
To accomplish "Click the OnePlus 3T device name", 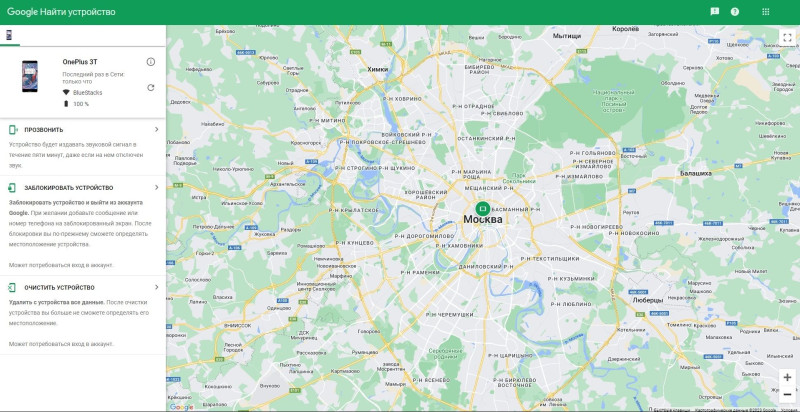I will (80, 62).
